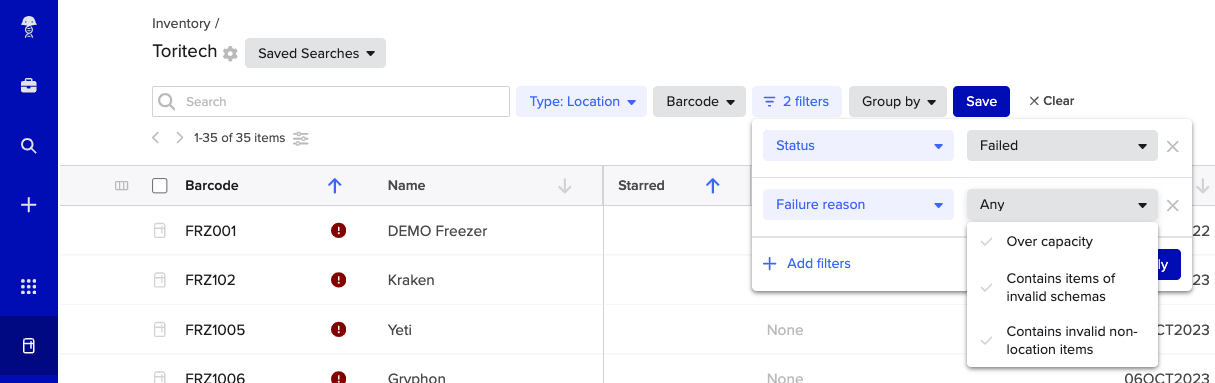Tick the select-all checkbox beside Barcode
Viewport: 1215px width, 383px height.
160,185
